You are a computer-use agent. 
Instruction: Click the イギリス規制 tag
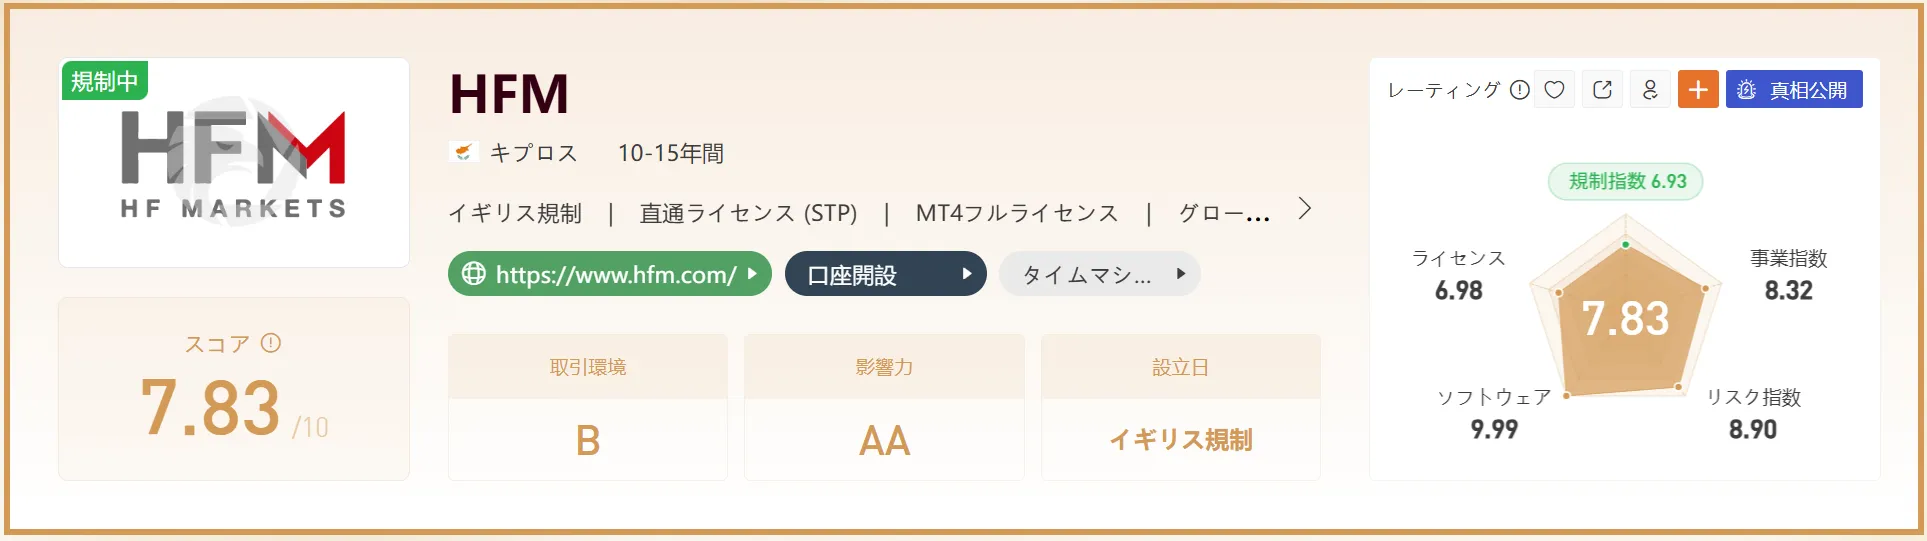coord(515,213)
